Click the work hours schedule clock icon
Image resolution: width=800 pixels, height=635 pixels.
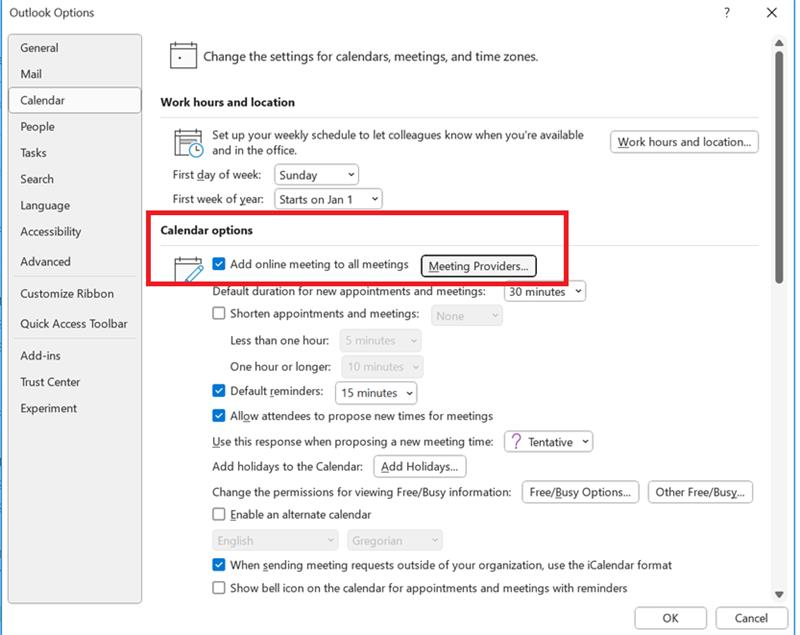[x=189, y=143]
